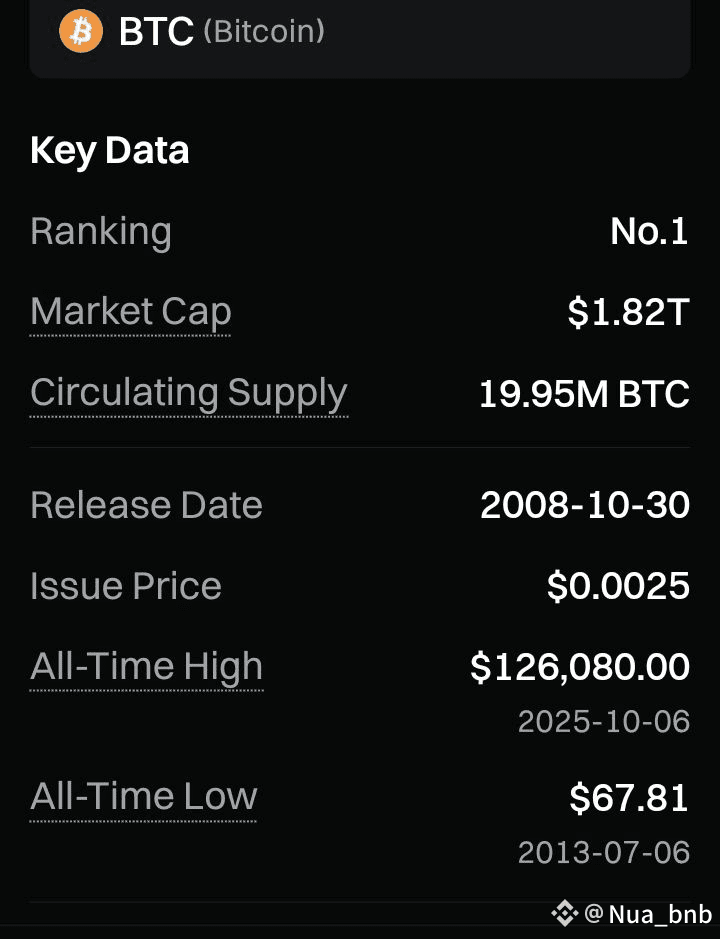The width and height of the screenshot is (720, 939).
Task: Open the Circulating Supply term explanation
Action: 188,393
